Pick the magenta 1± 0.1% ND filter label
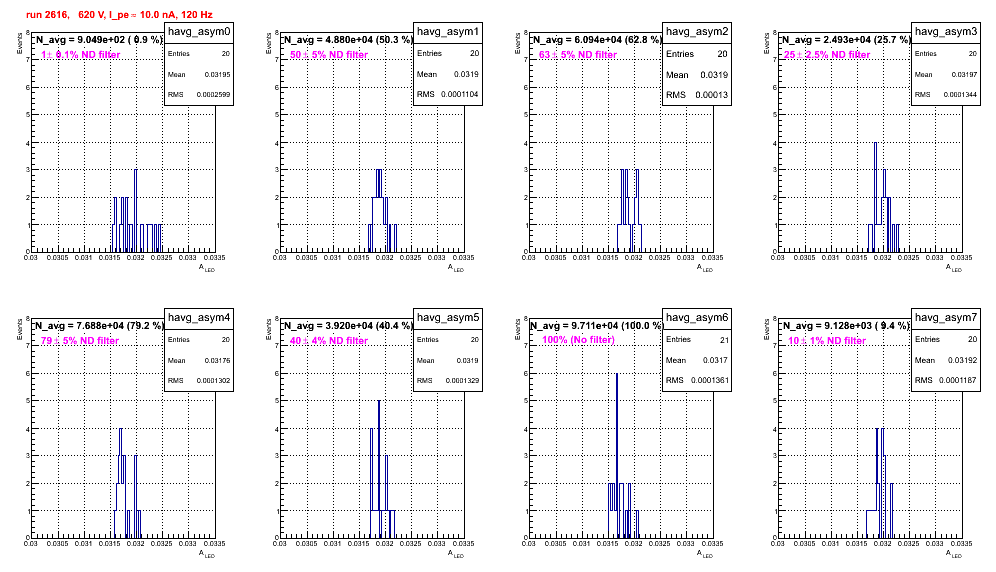This screenshot has height=572, width=996. 81,55
